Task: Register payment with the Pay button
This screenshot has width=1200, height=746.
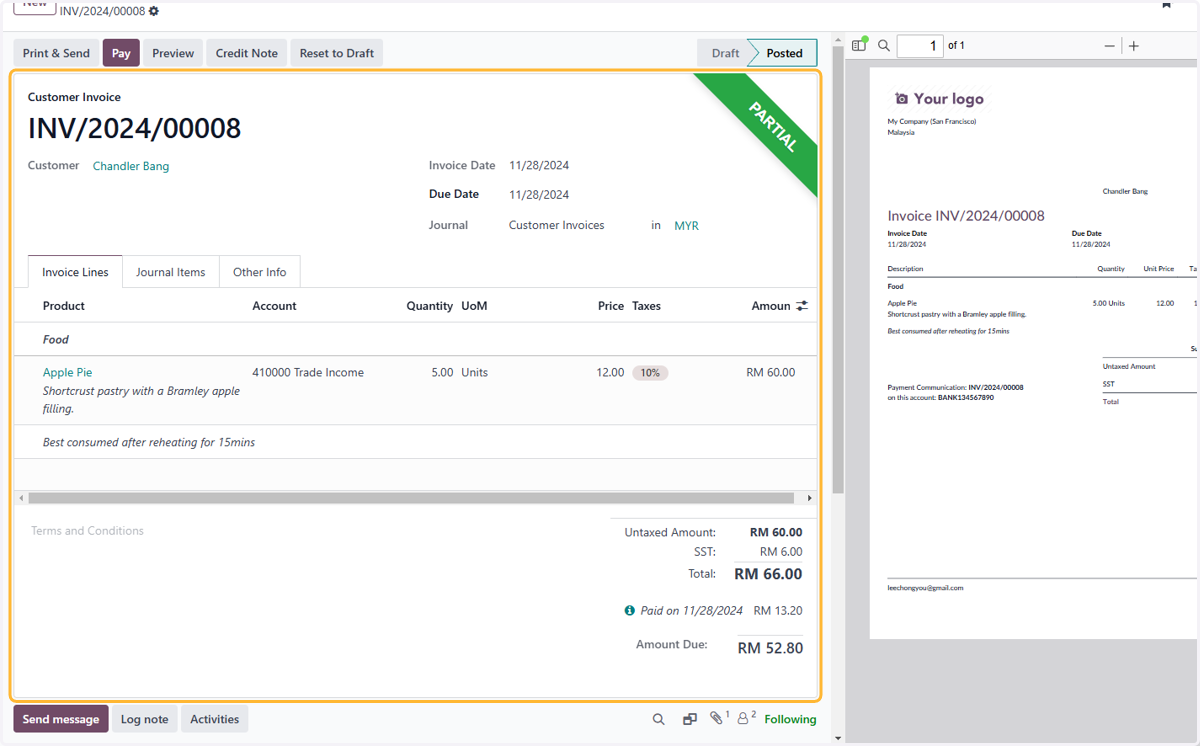Action: click(x=121, y=53)
